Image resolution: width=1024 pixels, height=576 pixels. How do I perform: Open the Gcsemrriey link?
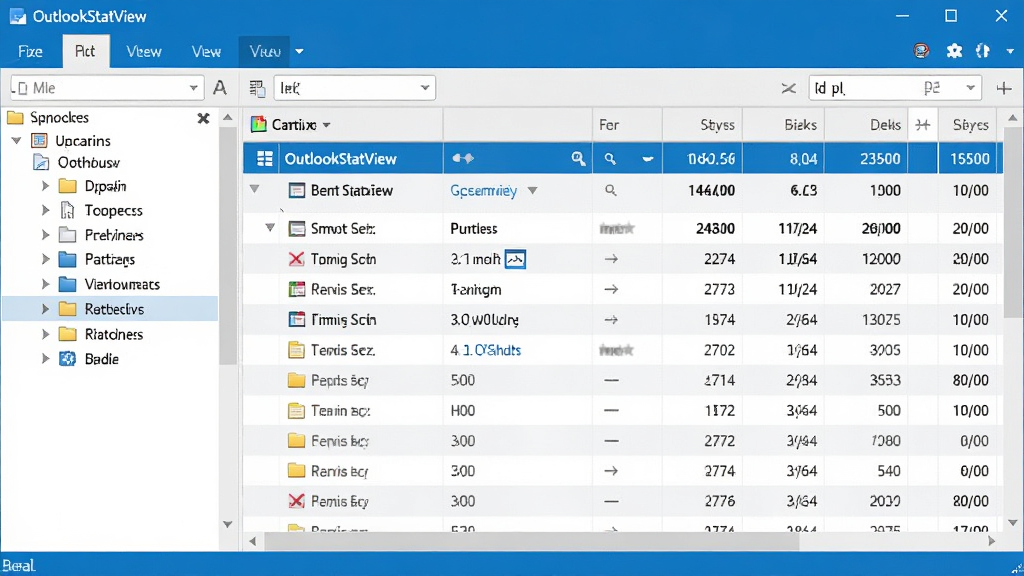[483, 191]
